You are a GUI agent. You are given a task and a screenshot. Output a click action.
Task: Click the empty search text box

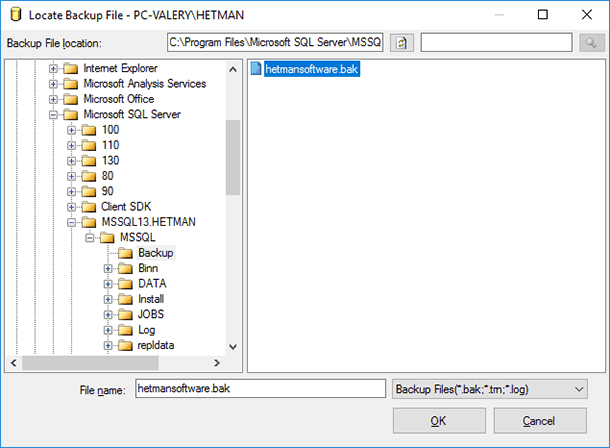(496, 42)
